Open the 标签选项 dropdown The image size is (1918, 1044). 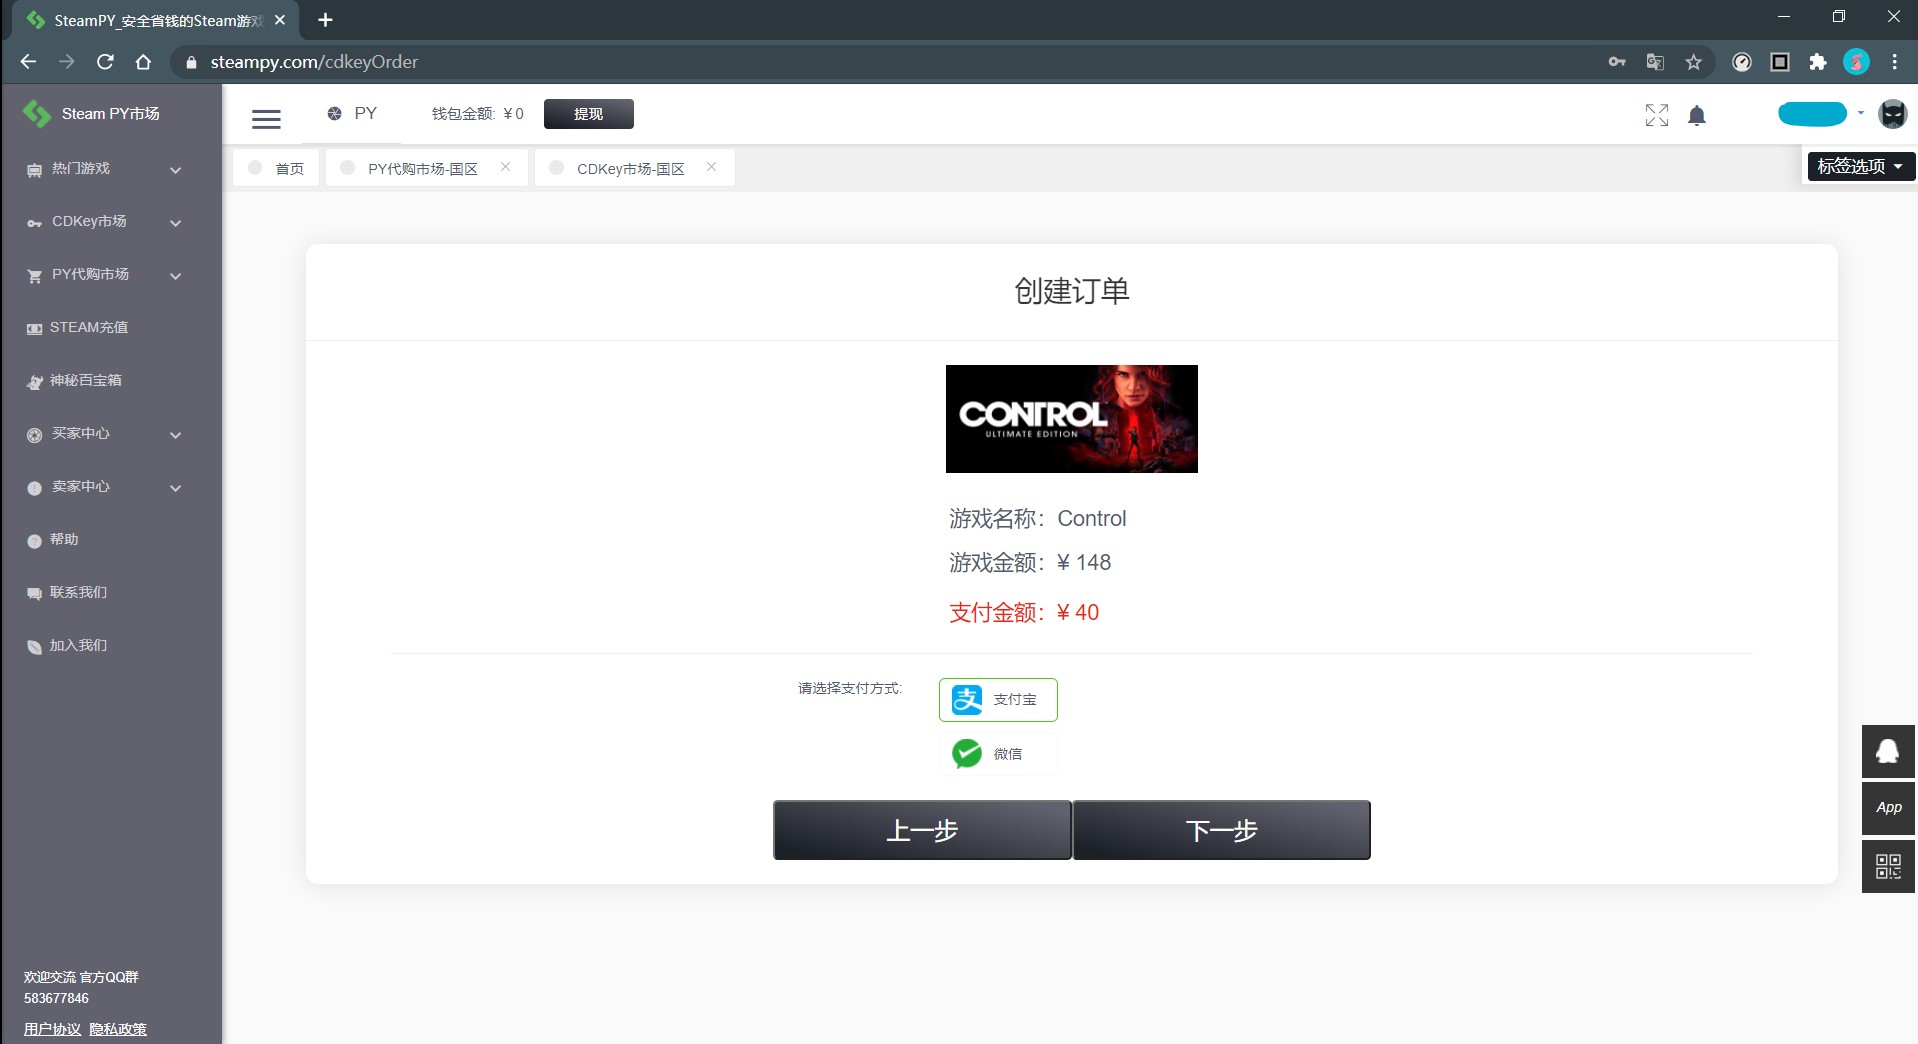[x=1861, y=167]
